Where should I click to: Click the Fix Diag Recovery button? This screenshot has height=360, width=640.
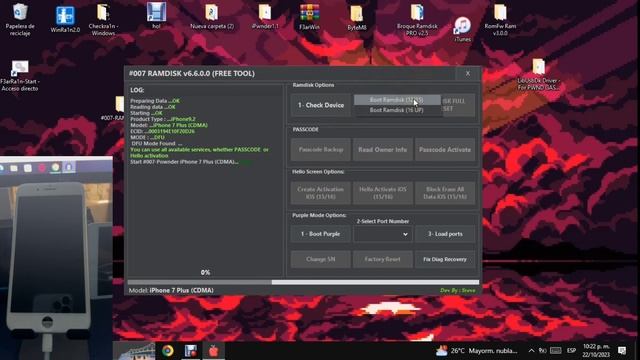pyautogui.click(x=445, y=260)
